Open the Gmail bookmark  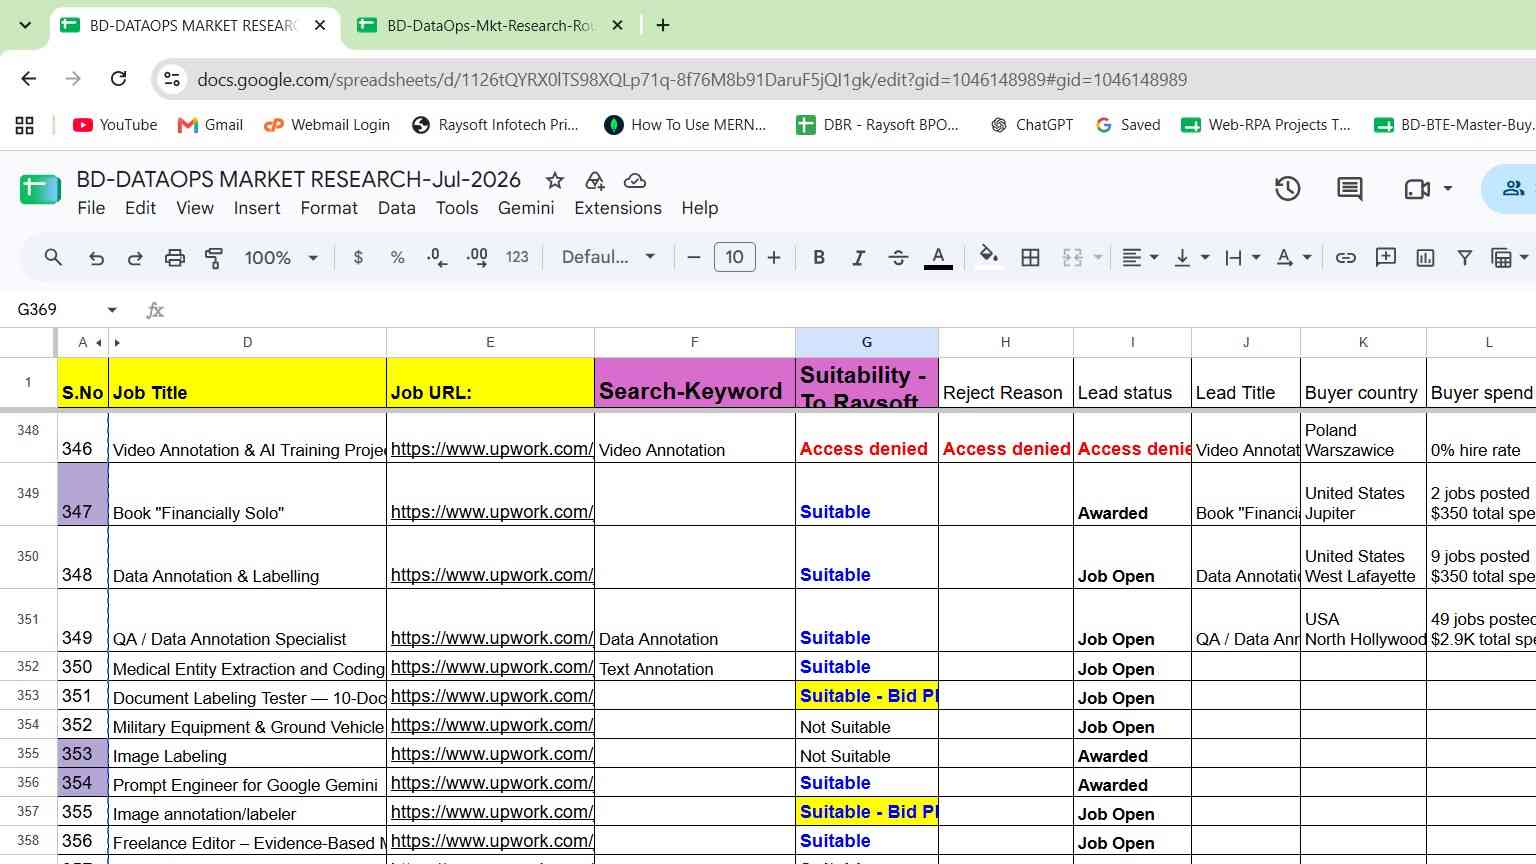click(210, 125)
